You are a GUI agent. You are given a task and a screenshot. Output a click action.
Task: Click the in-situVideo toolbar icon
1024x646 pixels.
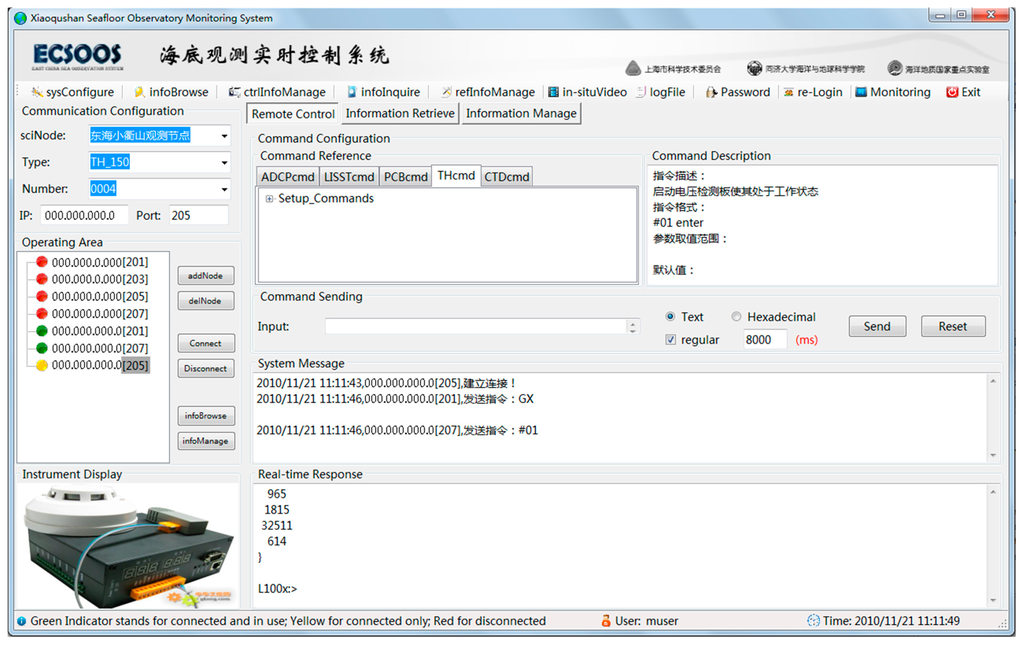point(586,92)
